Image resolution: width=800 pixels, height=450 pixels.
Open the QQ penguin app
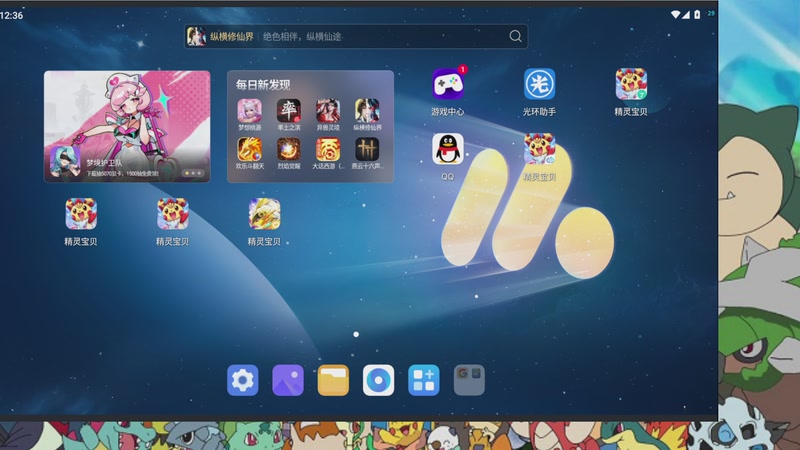[447, 149]
